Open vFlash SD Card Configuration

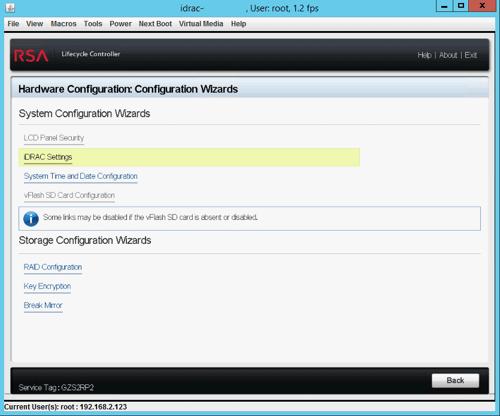click(x=69, y=195)
